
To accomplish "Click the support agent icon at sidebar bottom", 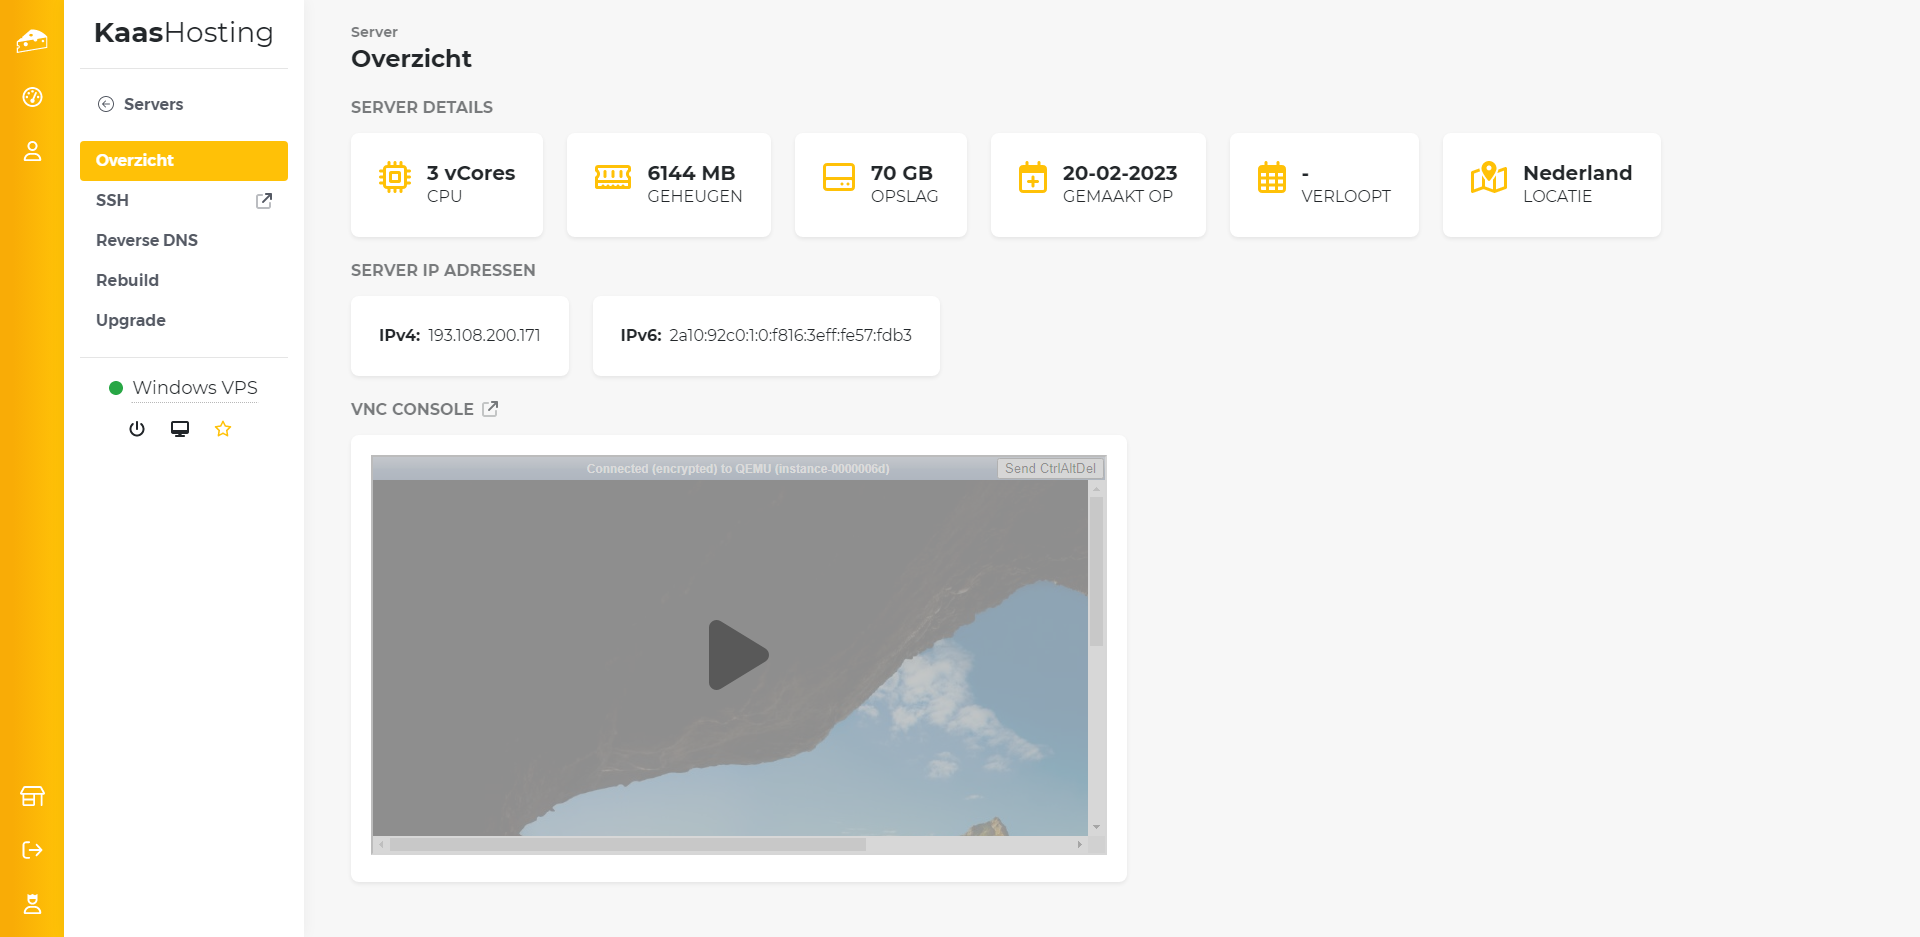I will pos(32,904).
